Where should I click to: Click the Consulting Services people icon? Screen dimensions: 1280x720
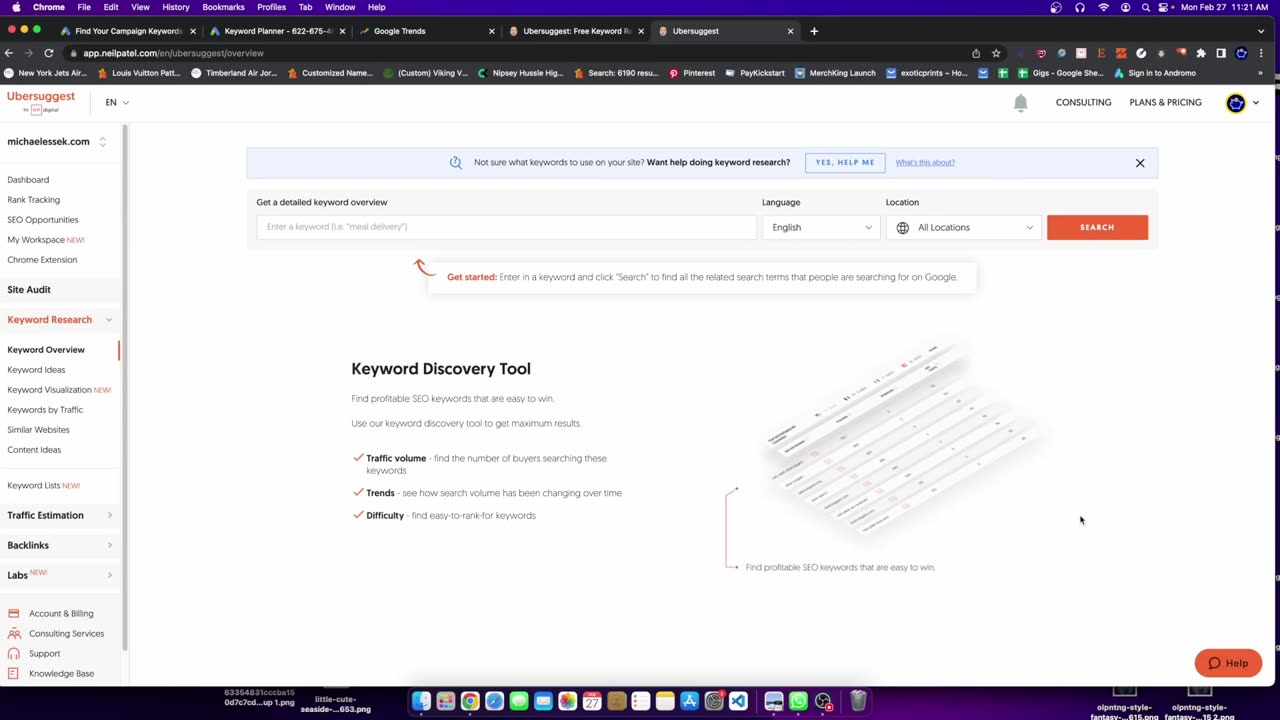pos(14,633)
